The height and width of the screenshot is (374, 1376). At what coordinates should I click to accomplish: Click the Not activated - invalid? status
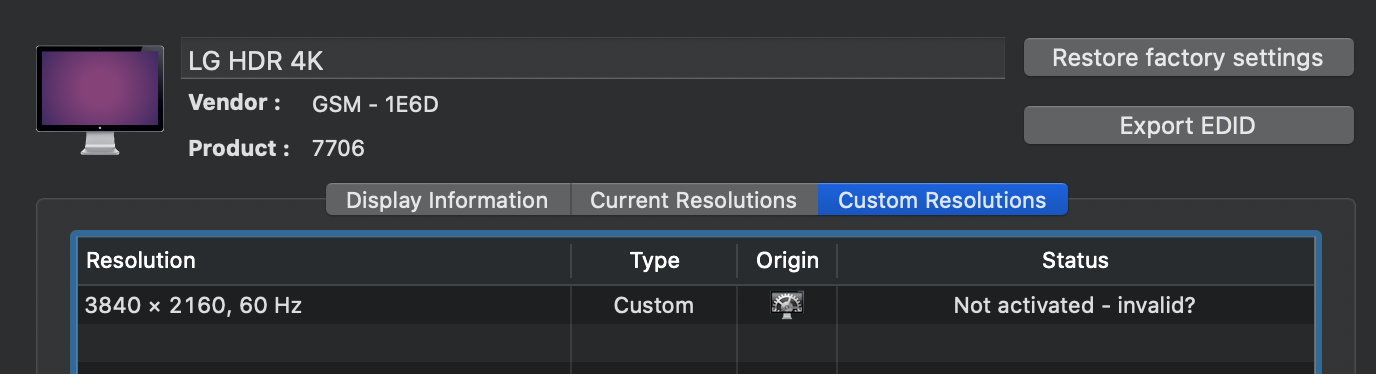(1075, 306)
